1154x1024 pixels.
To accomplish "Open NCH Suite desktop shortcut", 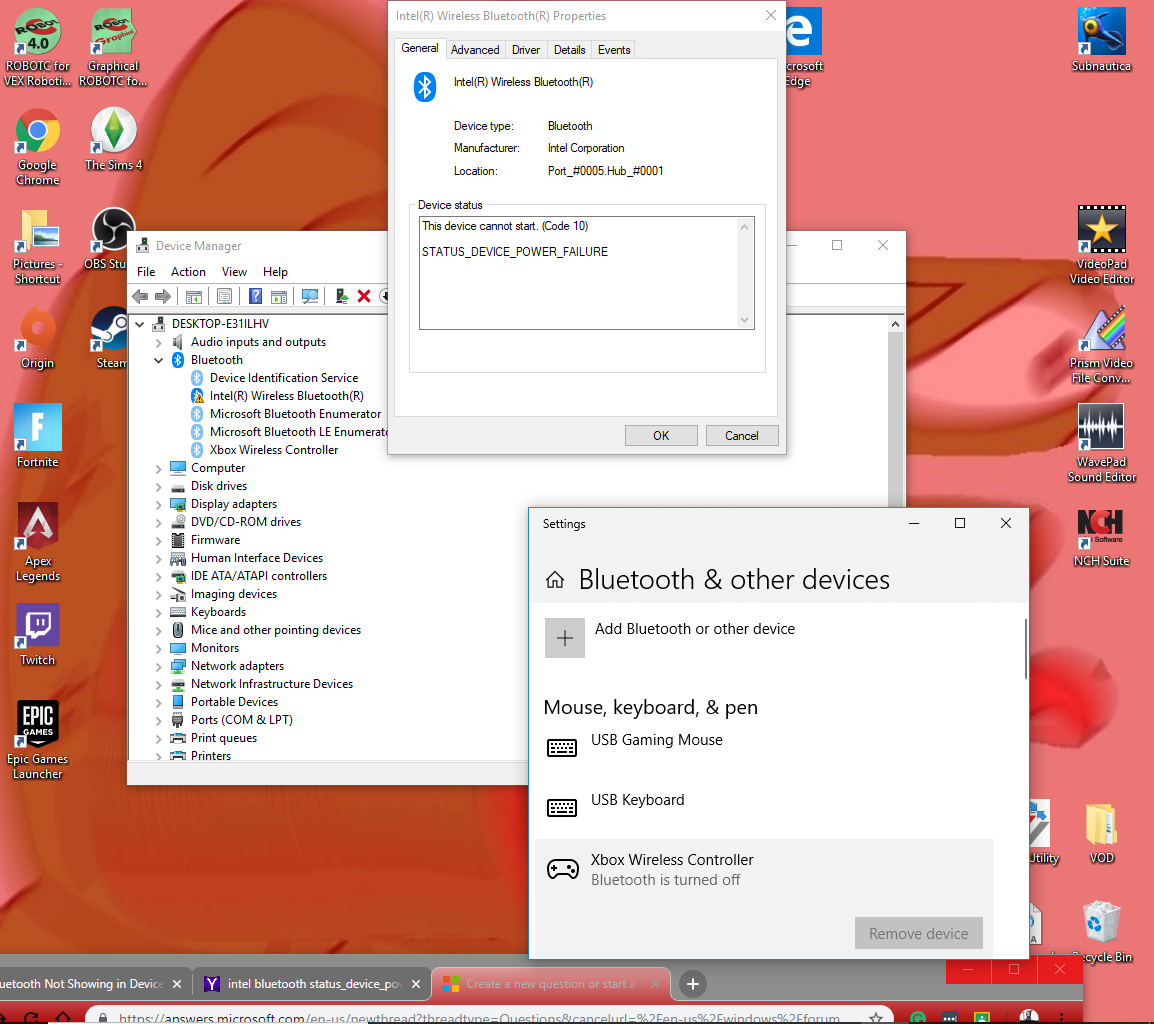I will [1101, 537].
